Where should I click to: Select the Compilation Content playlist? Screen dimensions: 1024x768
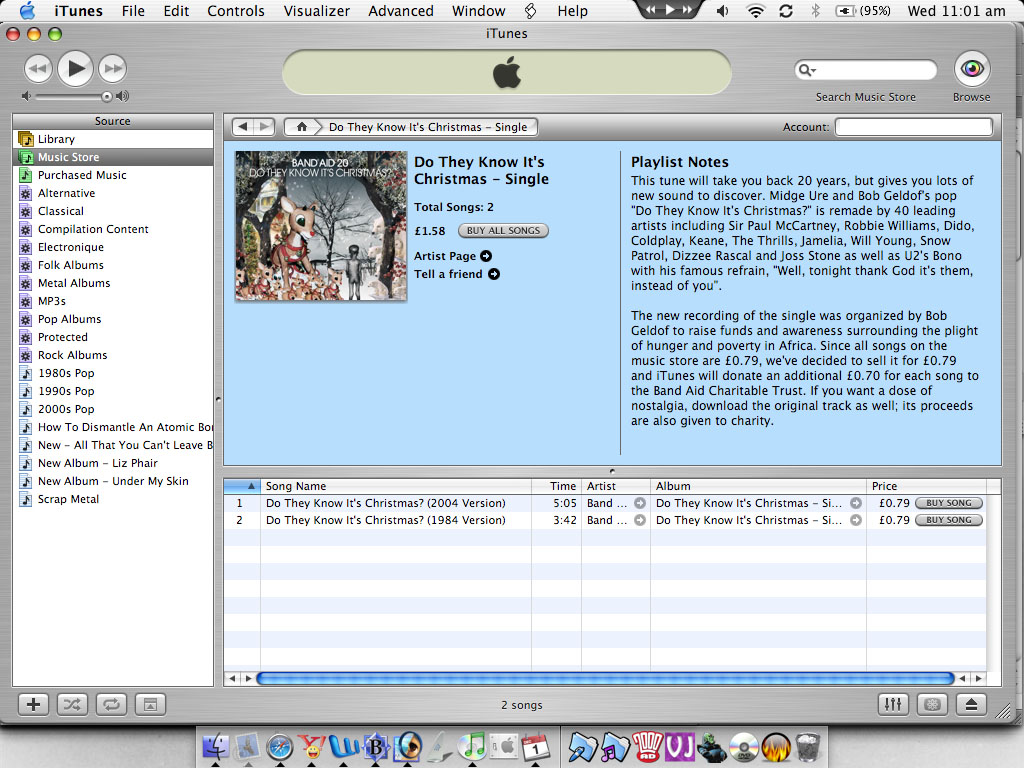(x=114, y=229)
